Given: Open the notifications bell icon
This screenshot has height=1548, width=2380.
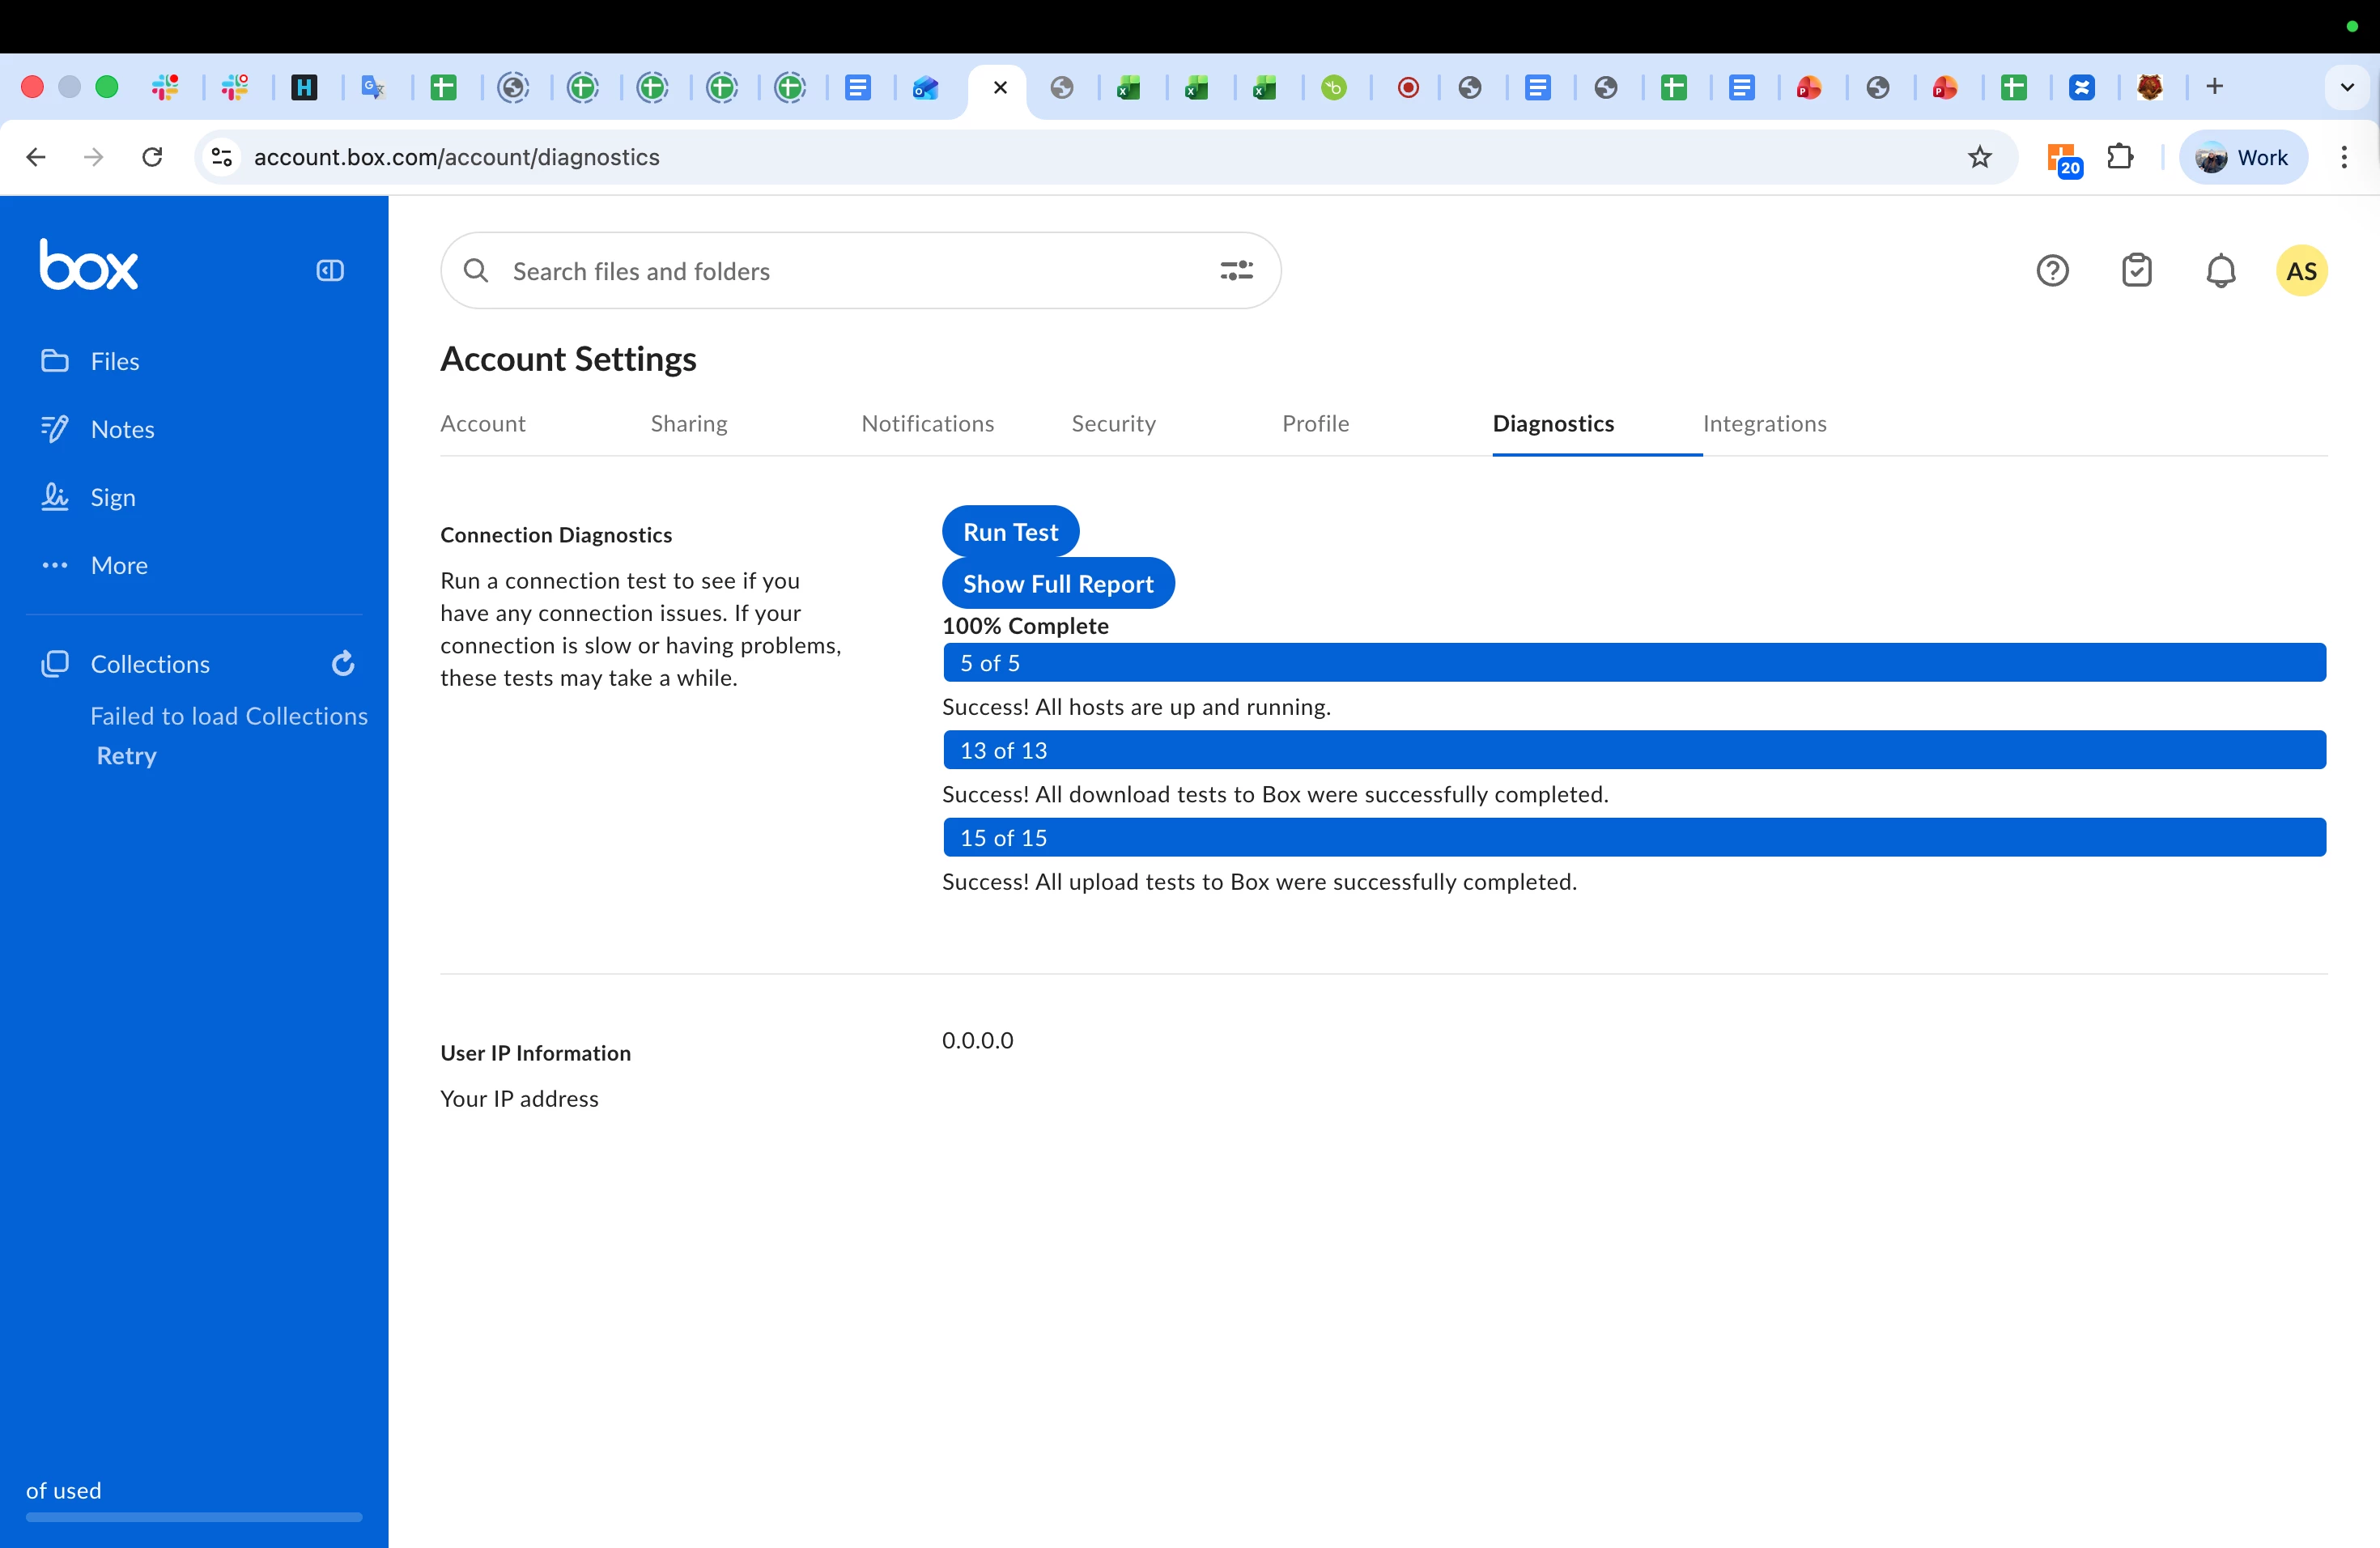Looking at the screenshot, I should 2220,271.
